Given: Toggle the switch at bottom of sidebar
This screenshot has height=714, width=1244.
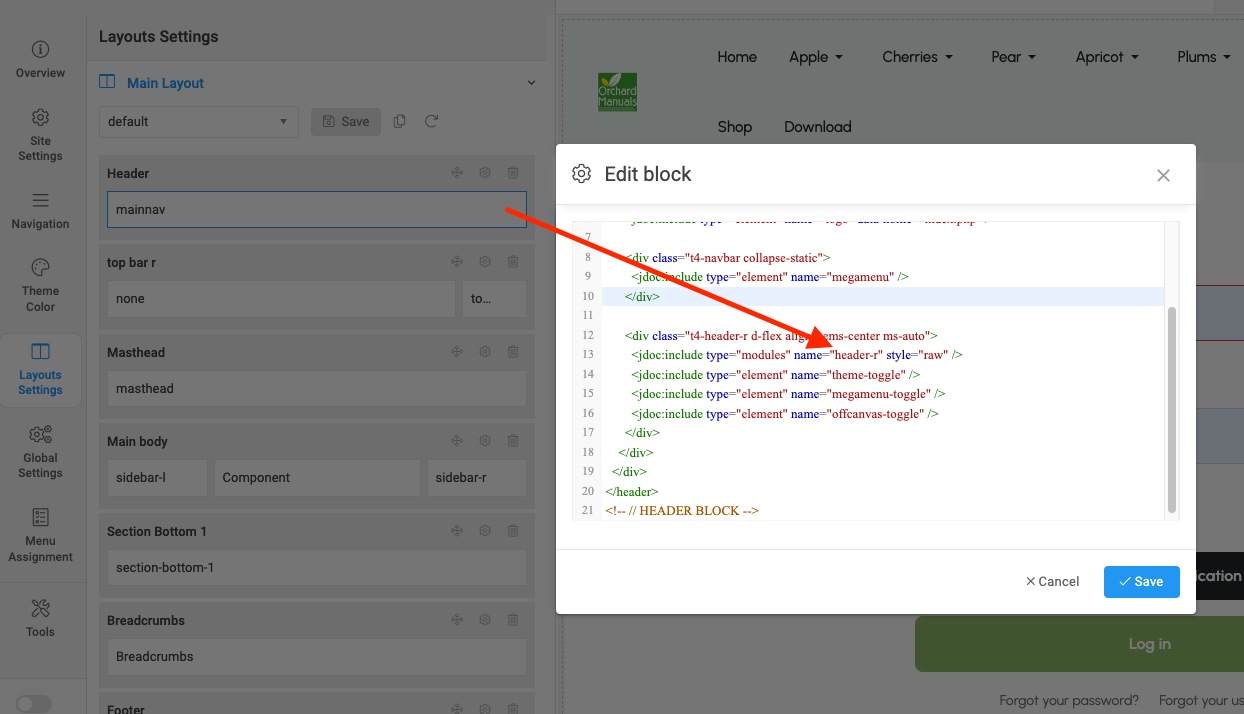Looking at the screenshot, I should point(34,704).
